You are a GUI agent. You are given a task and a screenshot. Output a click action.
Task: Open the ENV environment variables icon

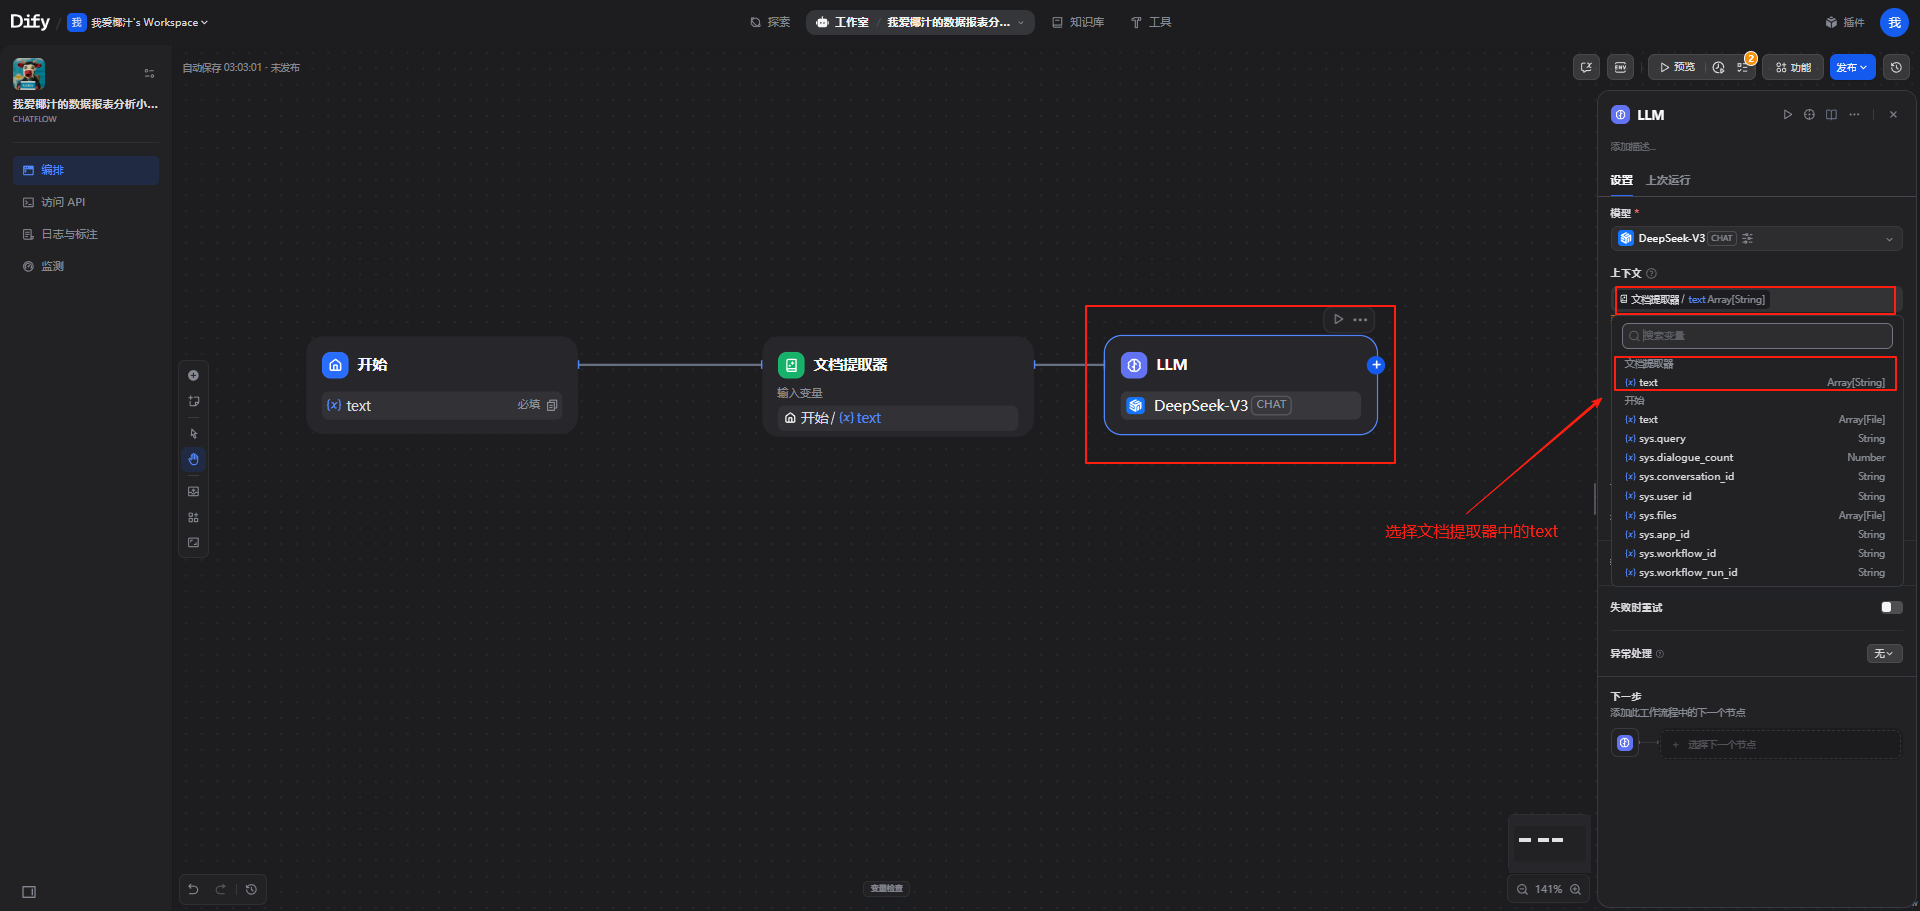(1620, 67)
